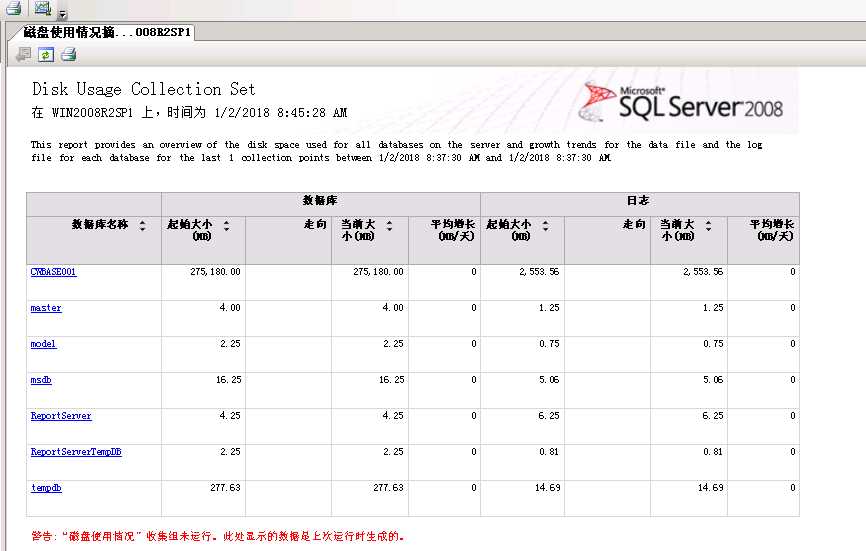866x551 pixels.
Task: Click CXBASE001 database start size 275,180.00
Action: [215, 272]
